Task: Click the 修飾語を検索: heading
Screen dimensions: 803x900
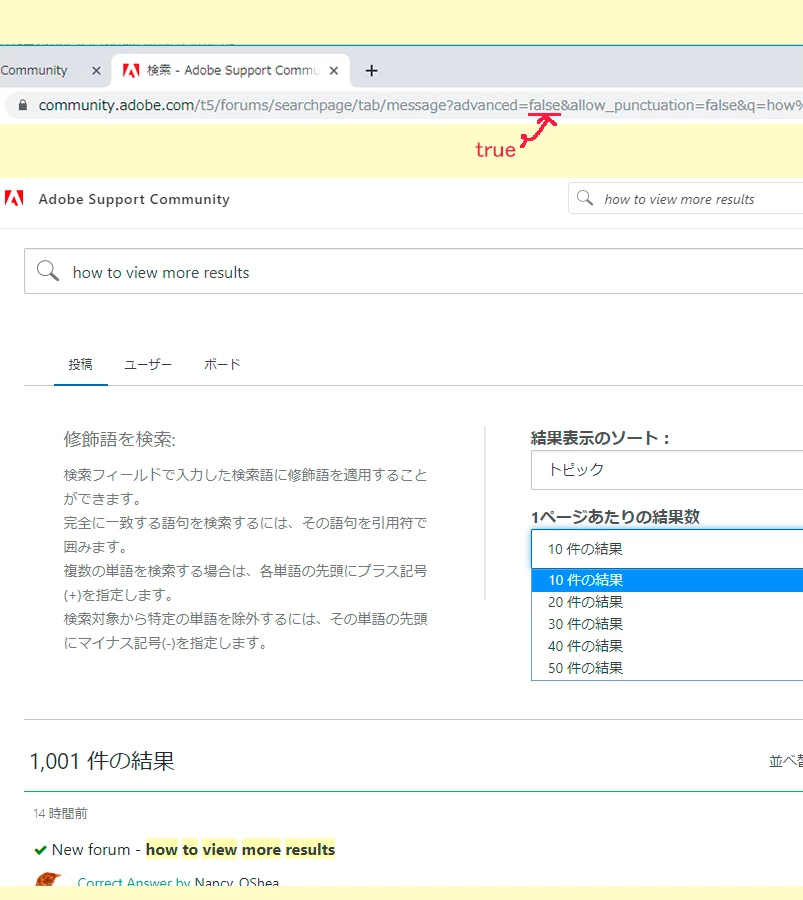Action: [x=119, y=439]
